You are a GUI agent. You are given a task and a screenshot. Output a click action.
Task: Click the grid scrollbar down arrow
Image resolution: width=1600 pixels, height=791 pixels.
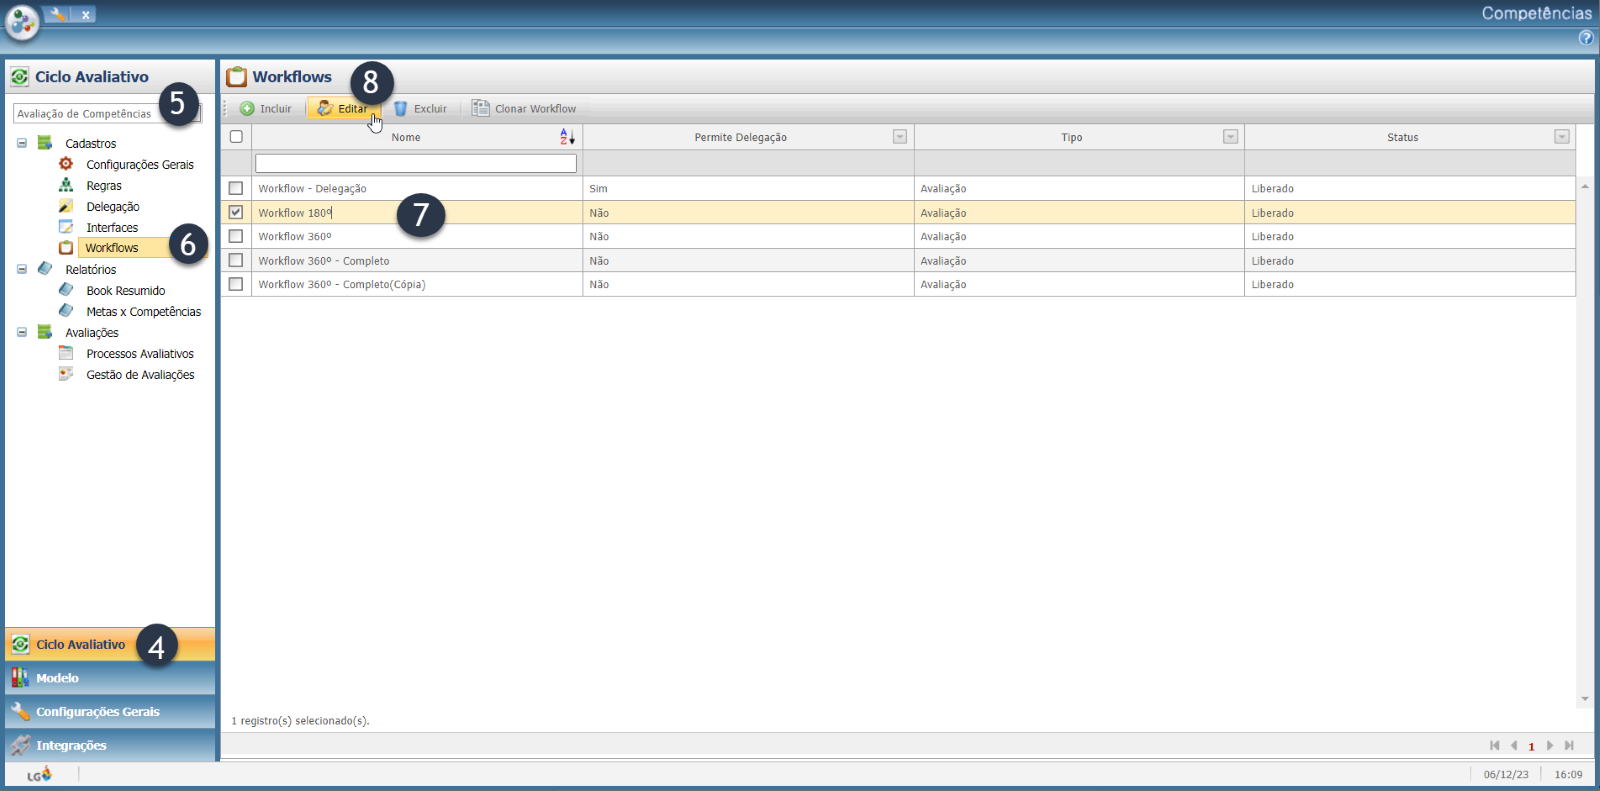click(x=1585, y=699)
